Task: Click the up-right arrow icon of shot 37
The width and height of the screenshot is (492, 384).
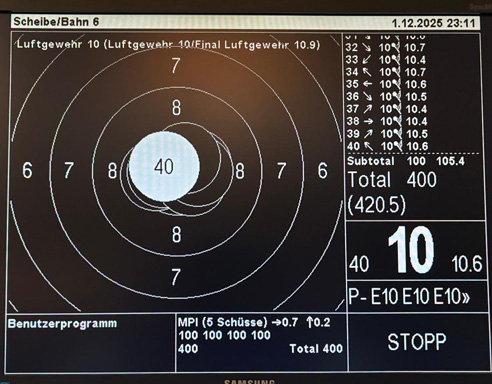Action: [368, 109]
